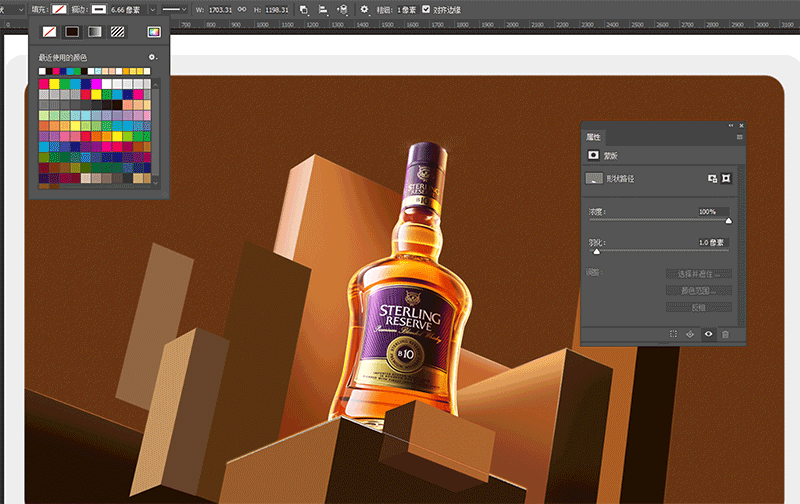Close the properties panel
This screenshot has height=504, width=800.
[741, 125]
